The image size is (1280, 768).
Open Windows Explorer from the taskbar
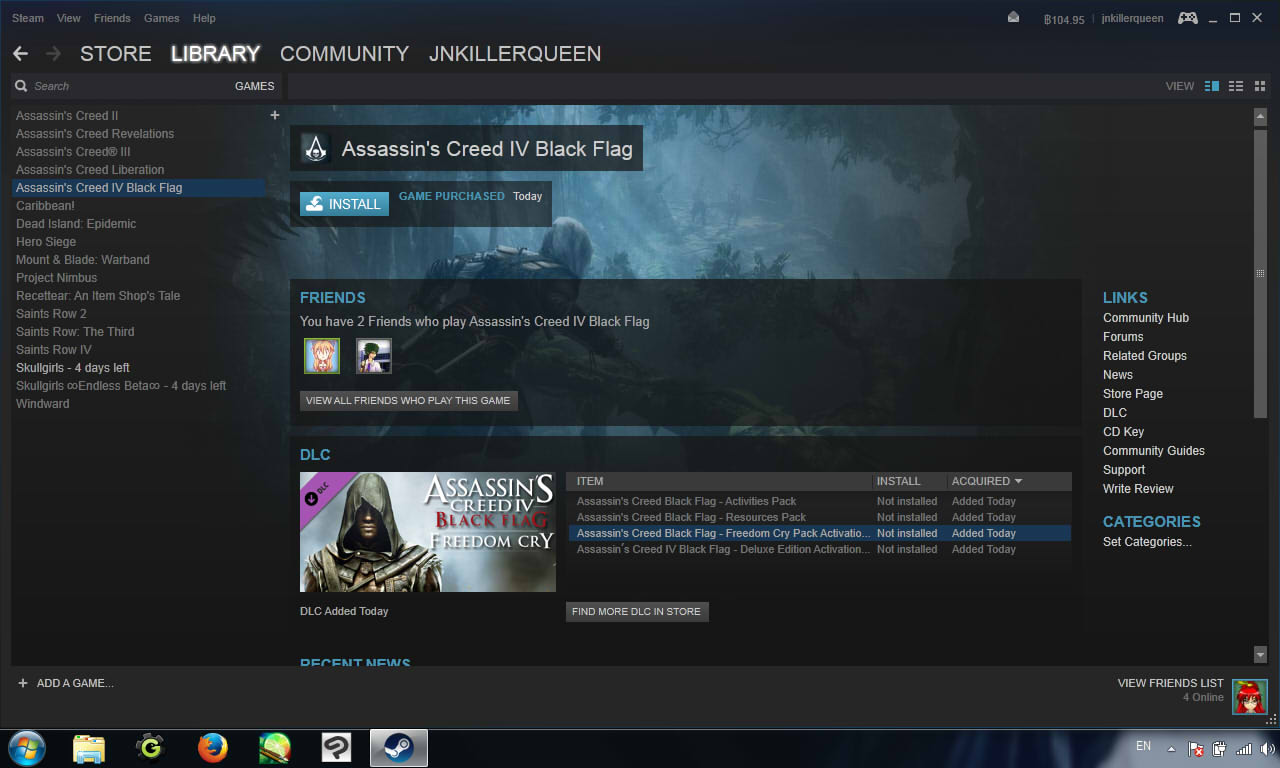(88, 748)
